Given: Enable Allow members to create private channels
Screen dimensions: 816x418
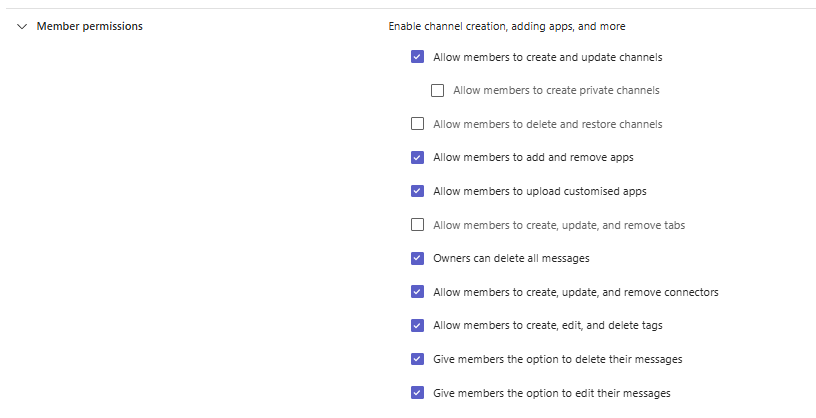Looking at the screenshot, I should coord(437,91).
